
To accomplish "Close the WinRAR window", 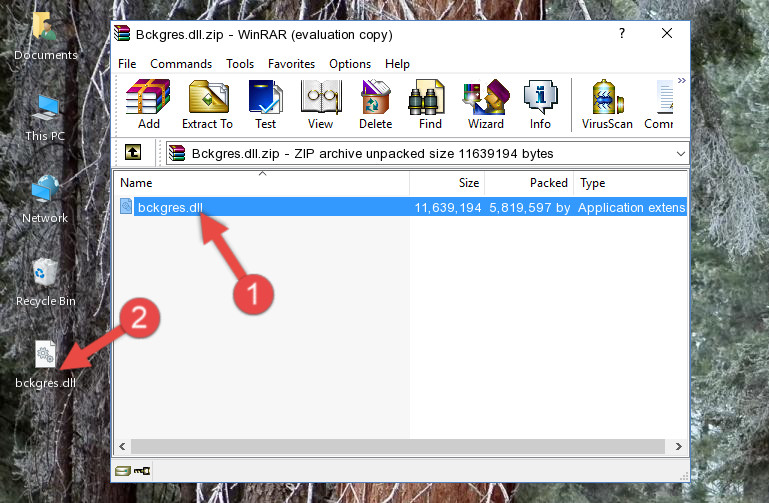I will tap(666, 33).
